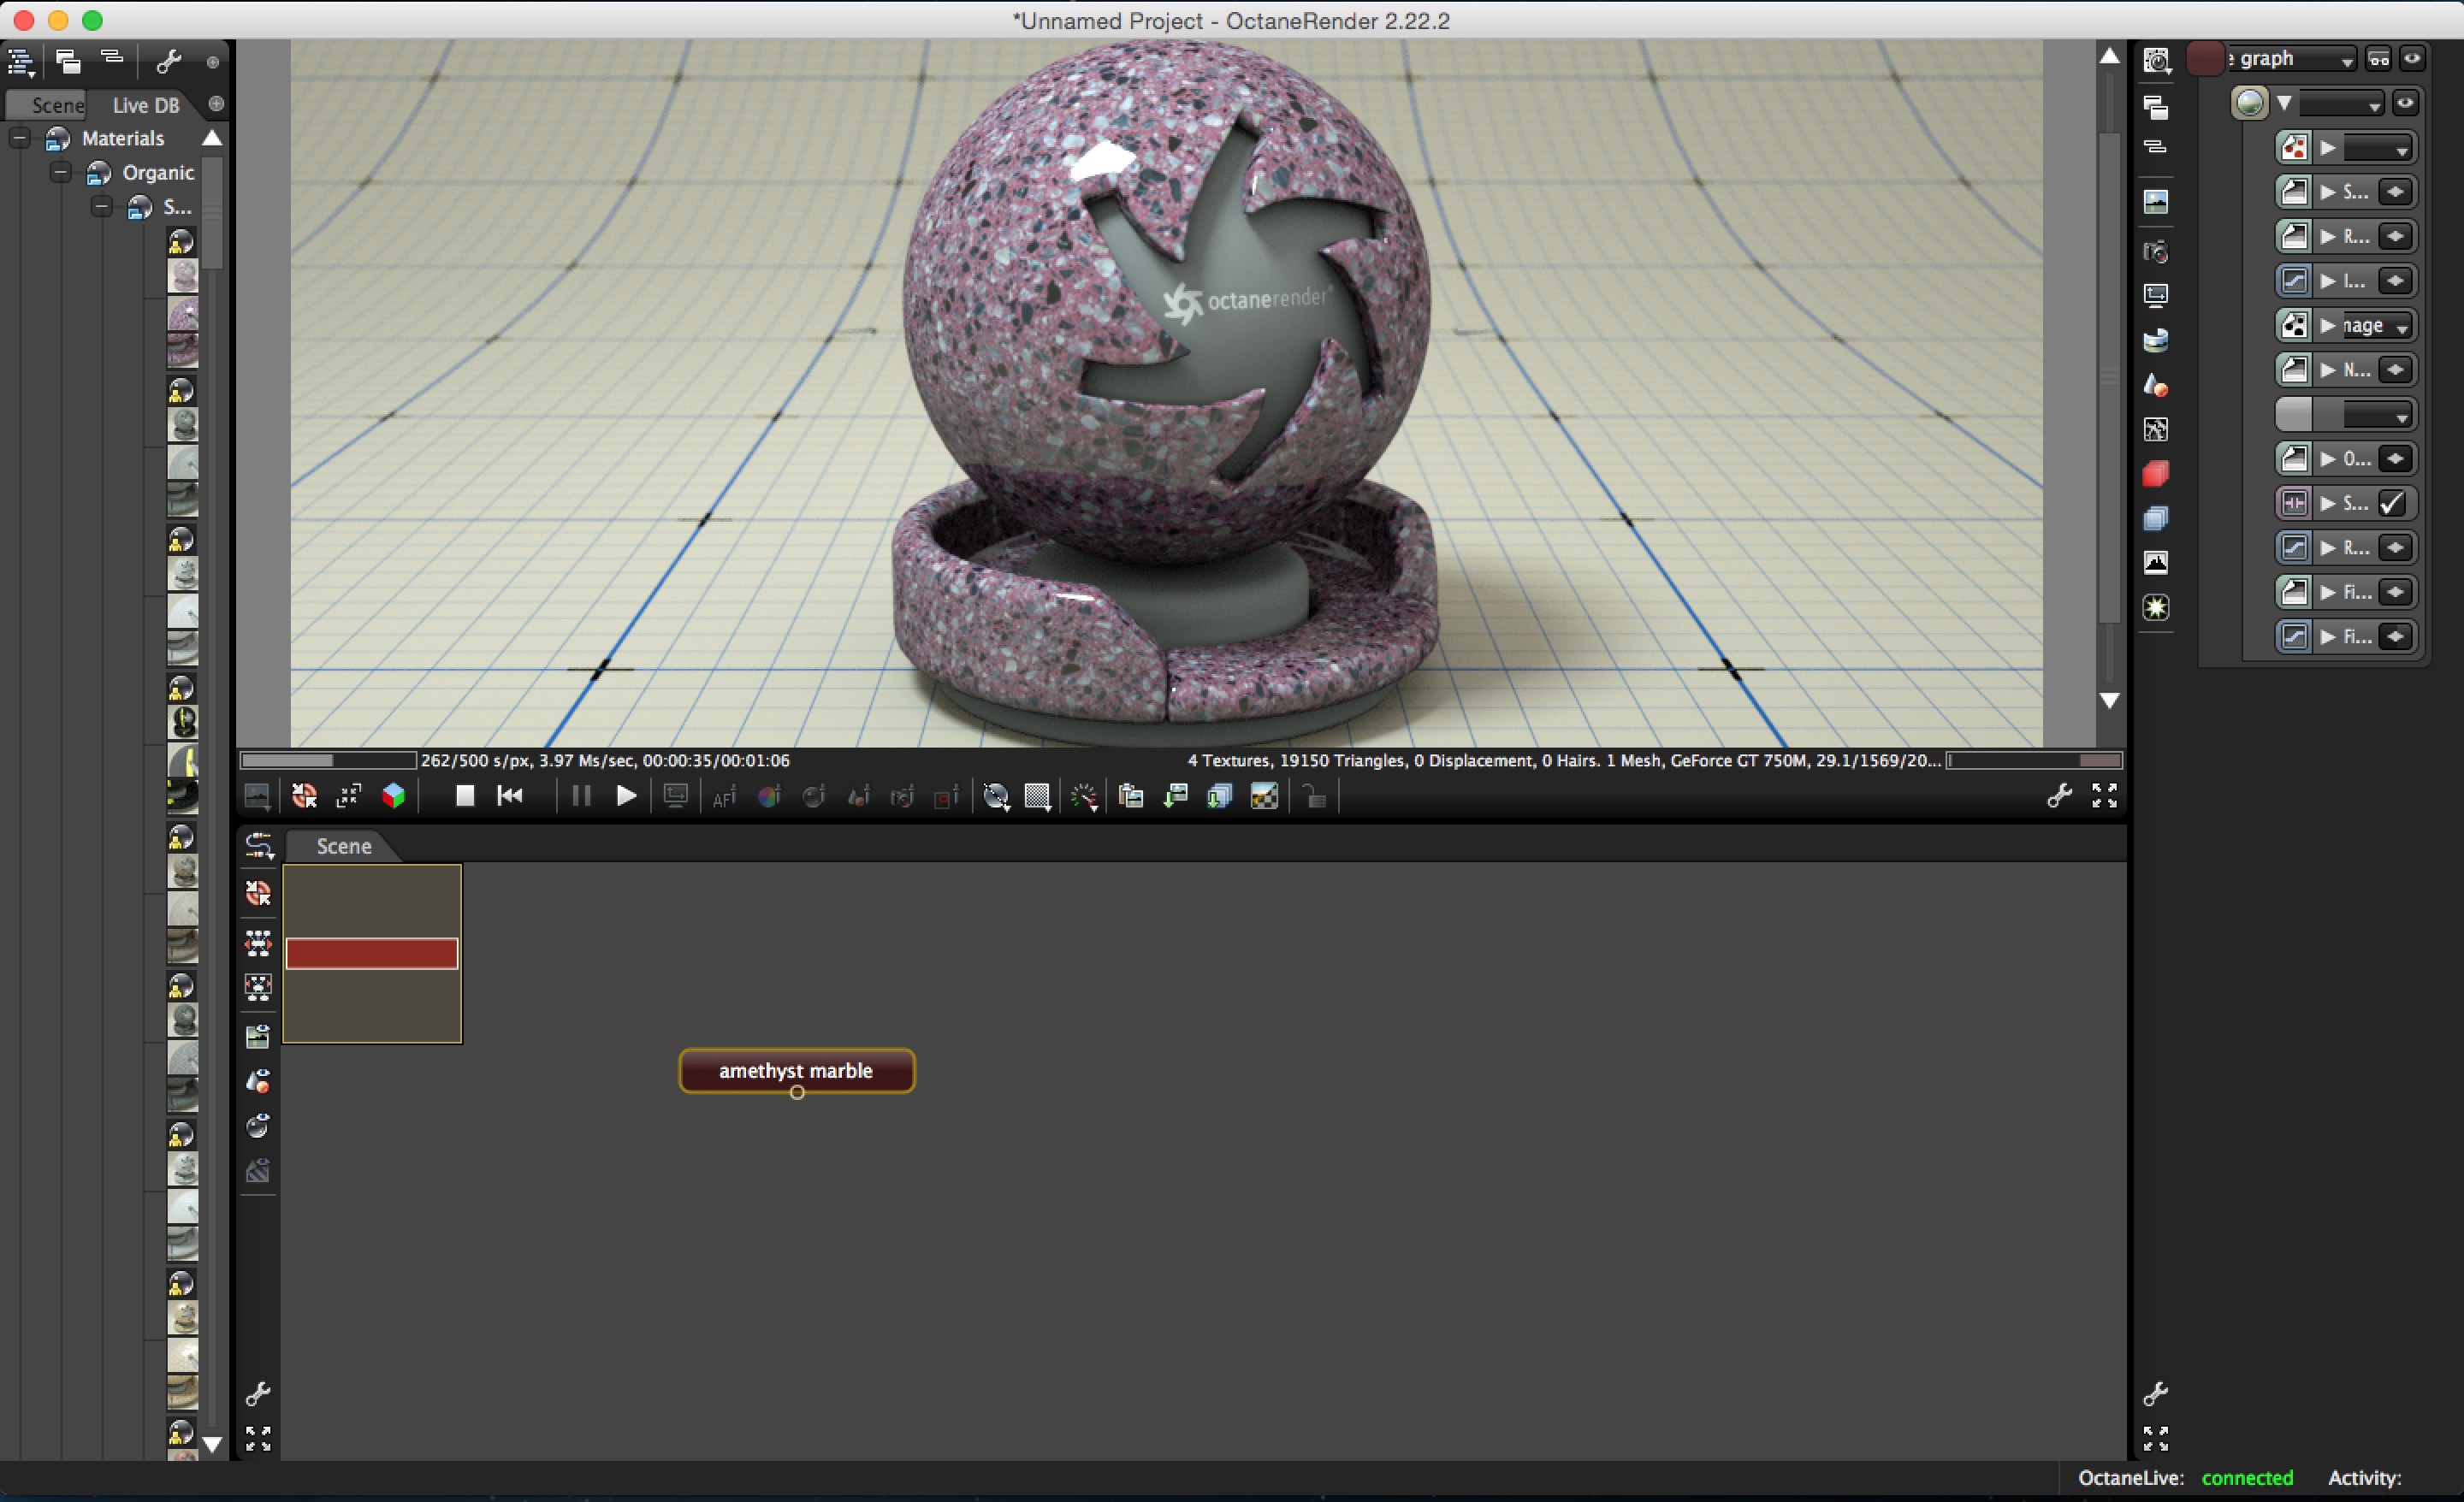The image size is (2464, 1502).
Task: Click the dark red color swatch in the inspector
Action: (x=2205, y=59)
